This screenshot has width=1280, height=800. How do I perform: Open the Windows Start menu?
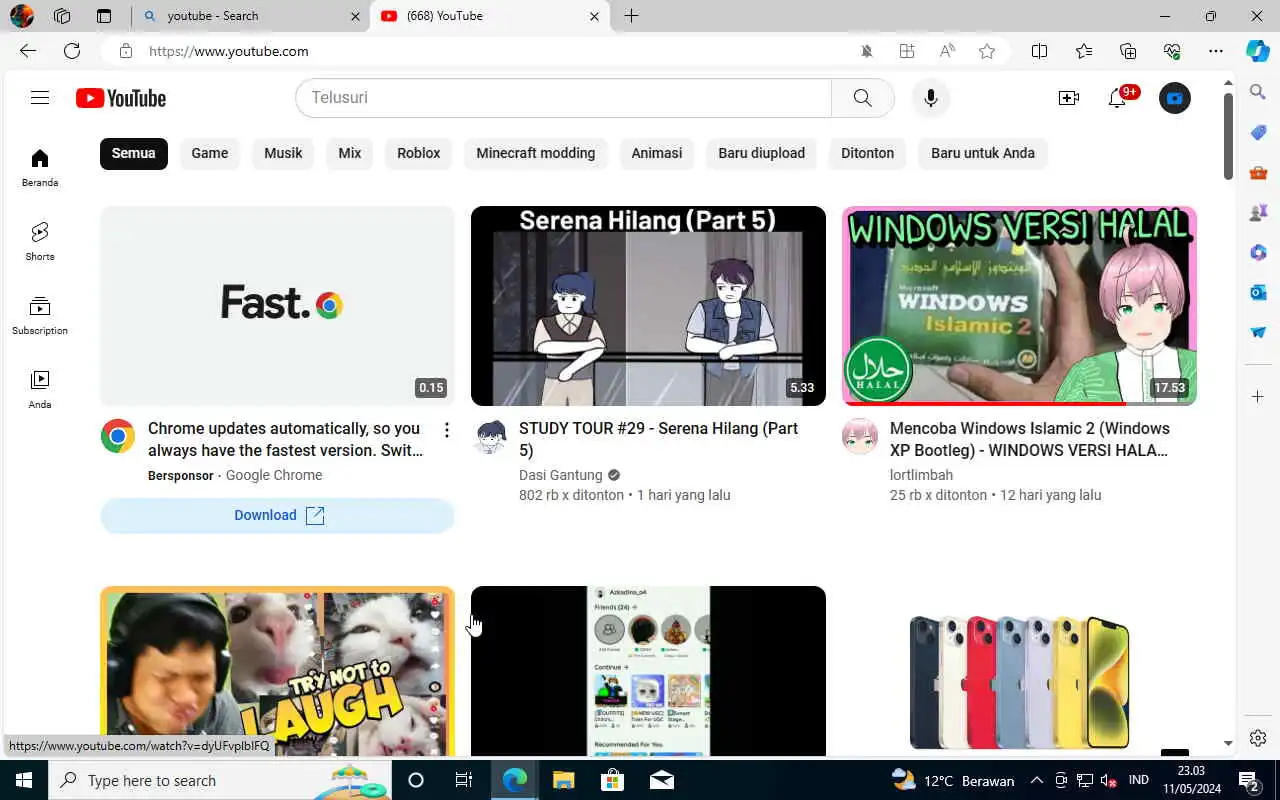click(x=24, y=780)
